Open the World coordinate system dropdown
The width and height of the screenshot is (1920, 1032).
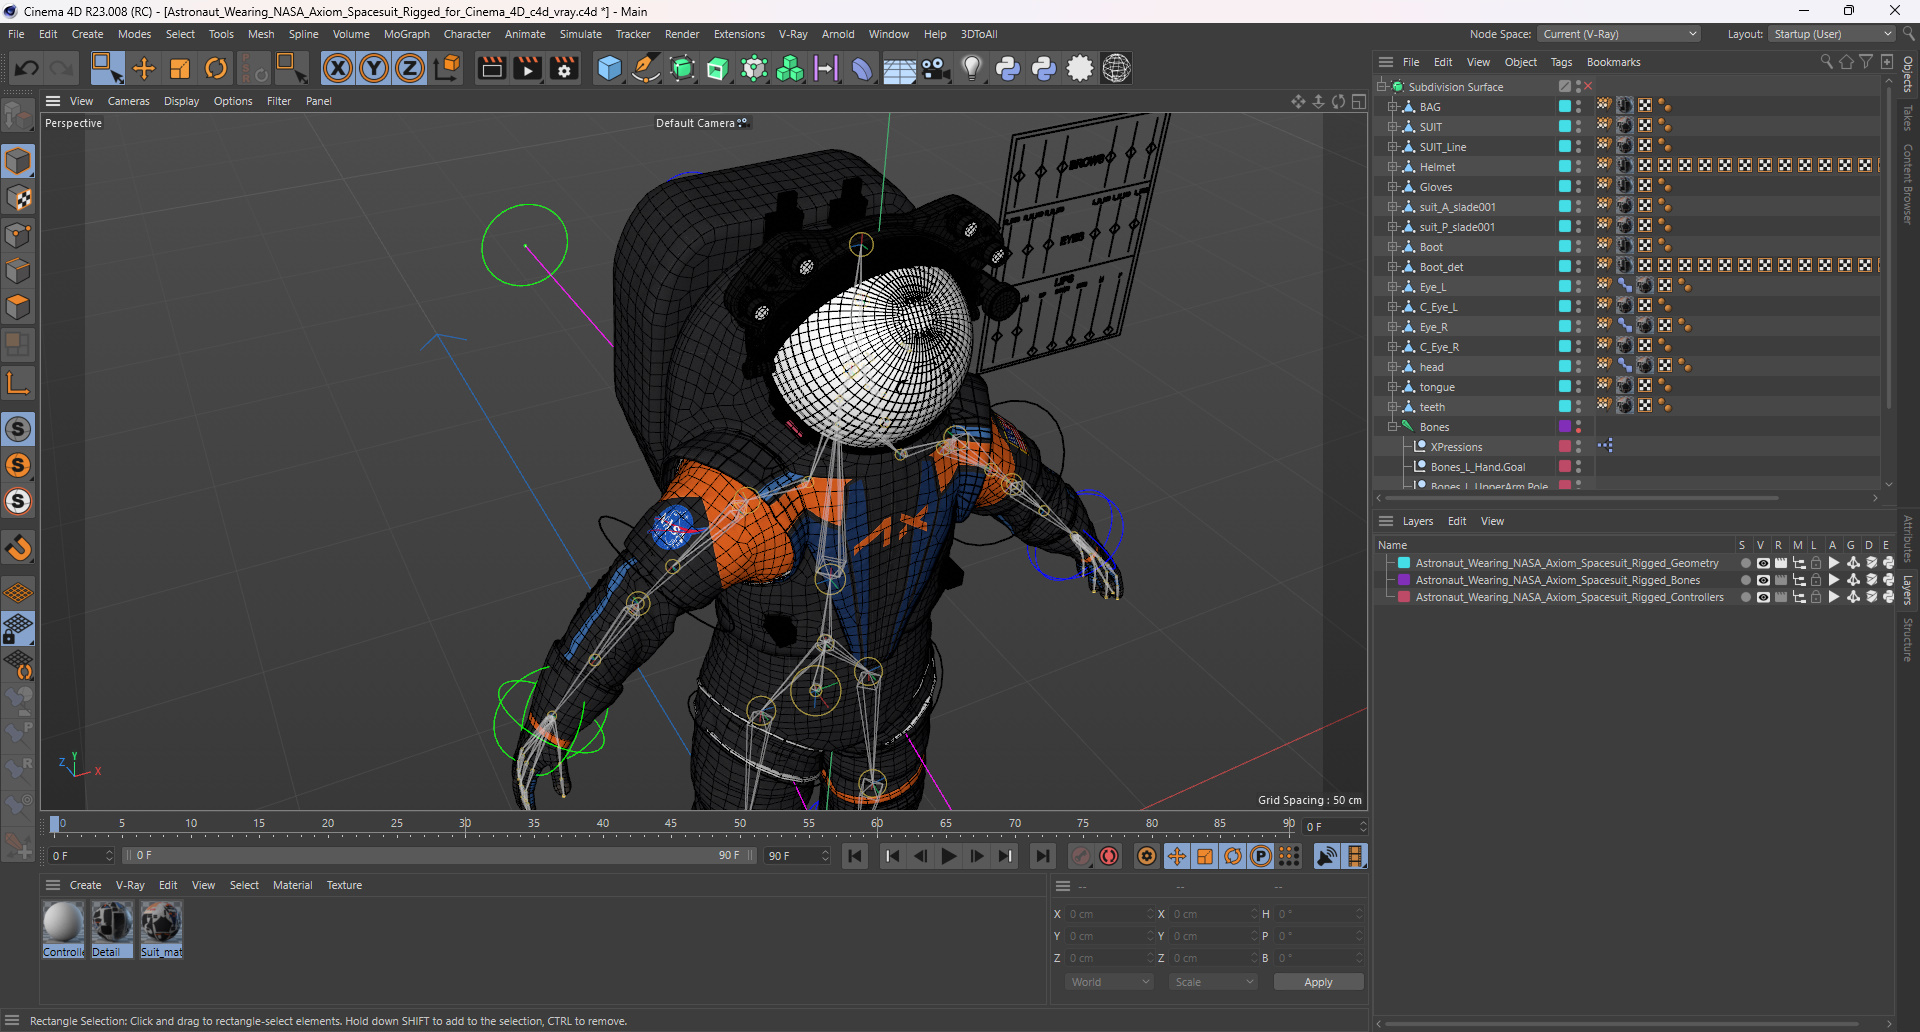(1110, 982)
